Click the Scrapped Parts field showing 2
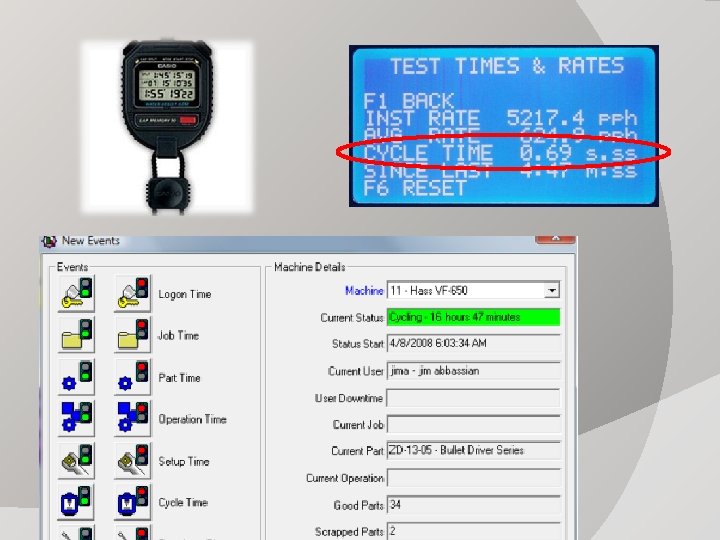Image resolution: width=720 pixels, height=540 pixels. point(473,531)
